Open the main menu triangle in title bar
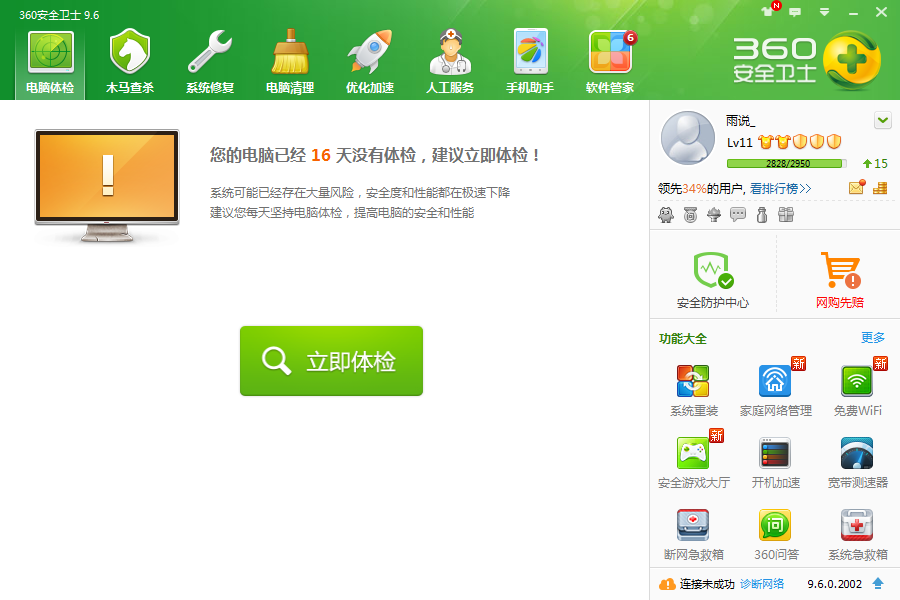Screen dimensions: 900x600 (x=824, y=11)
